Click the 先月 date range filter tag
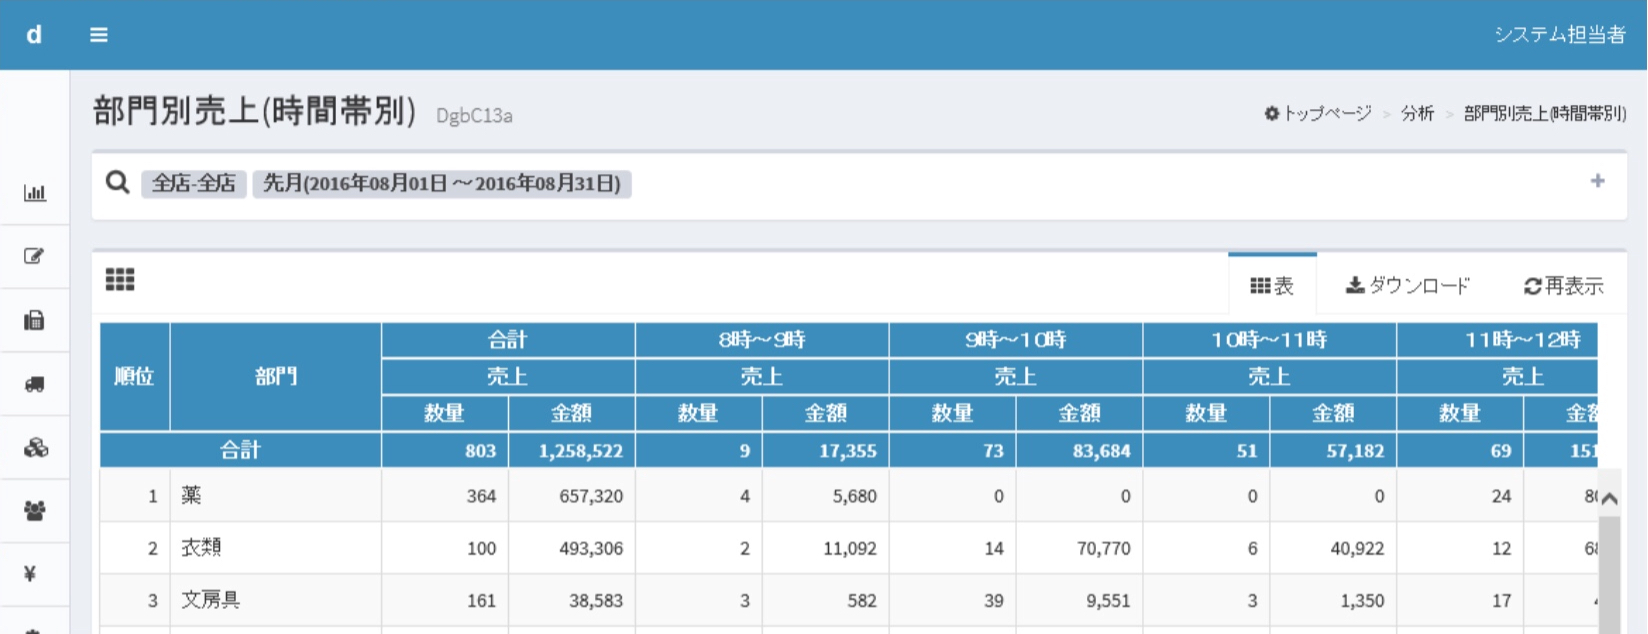This screenshot has height=634, width=1648. 442,184
